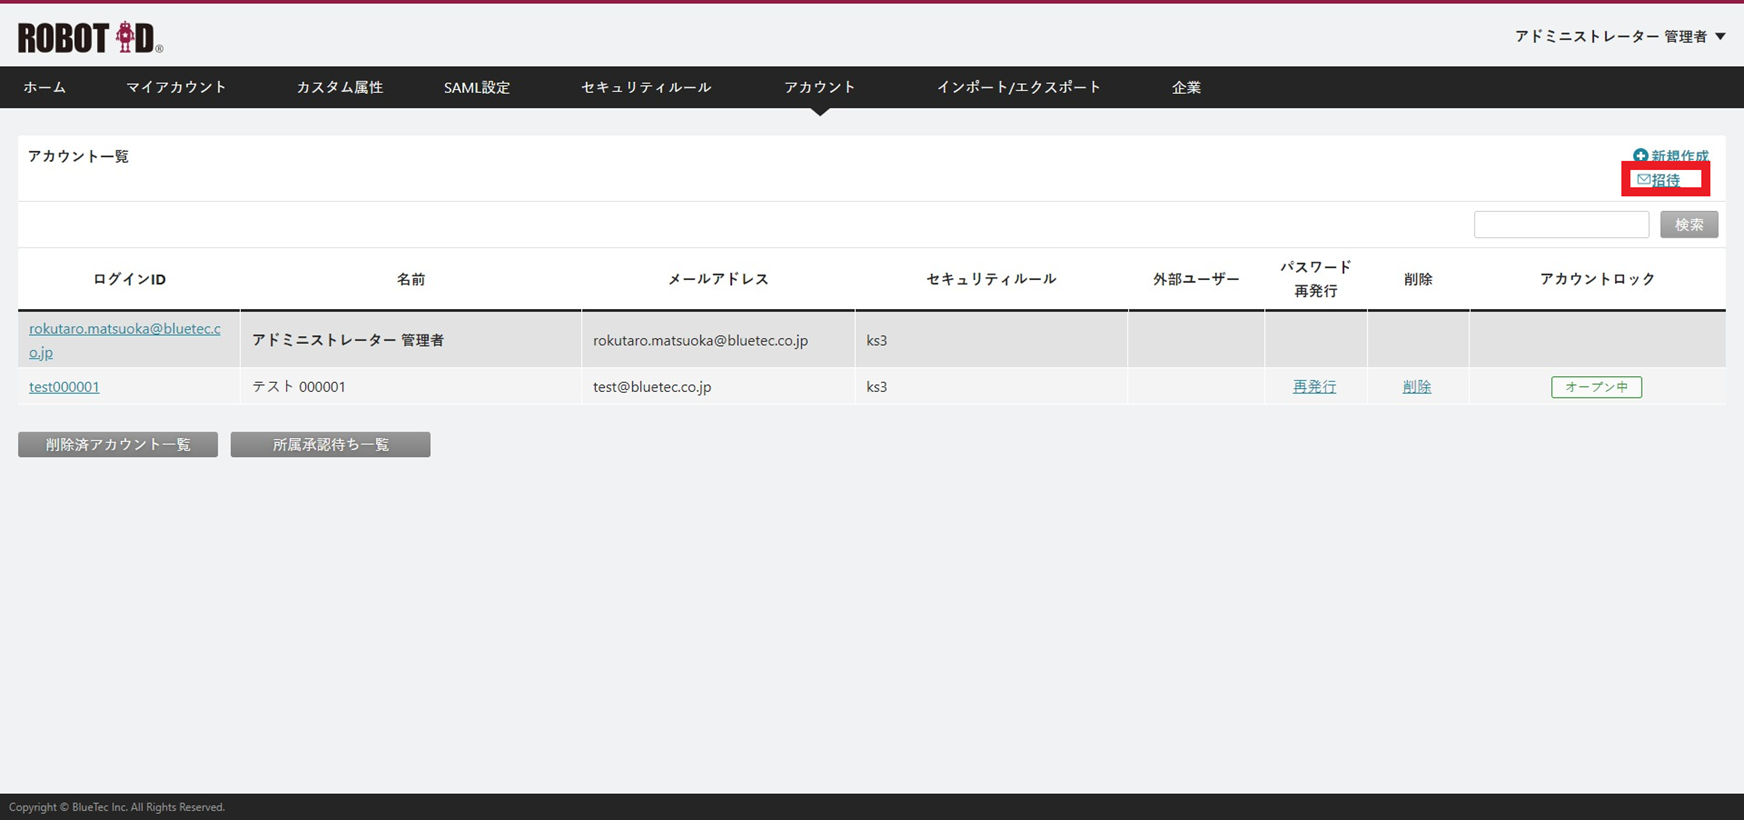Open the 所属承認待ち一覧 list
The height and width of the screenshot is (820, 1744).
pos(330,445)
